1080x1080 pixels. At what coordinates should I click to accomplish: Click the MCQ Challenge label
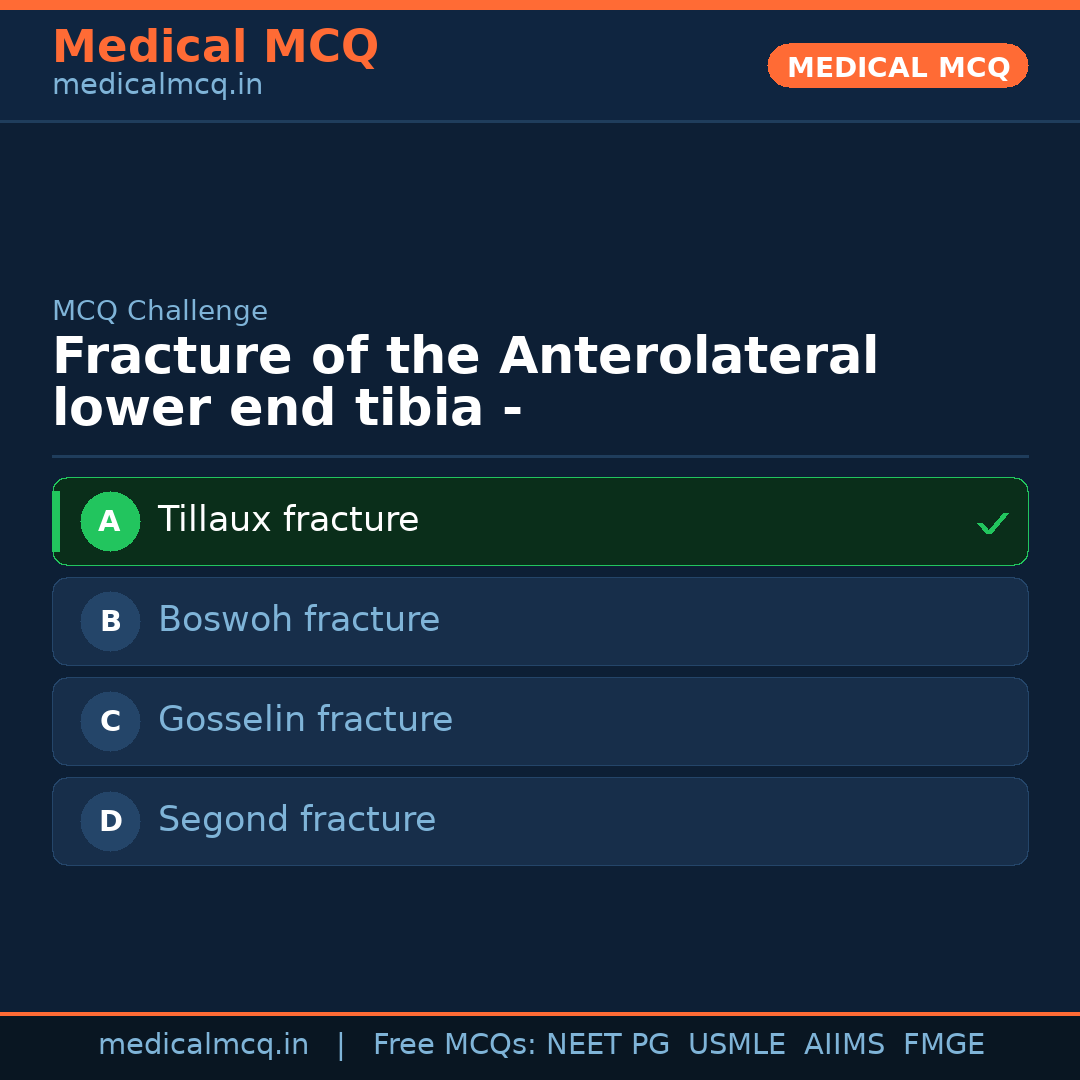point(160,311)
